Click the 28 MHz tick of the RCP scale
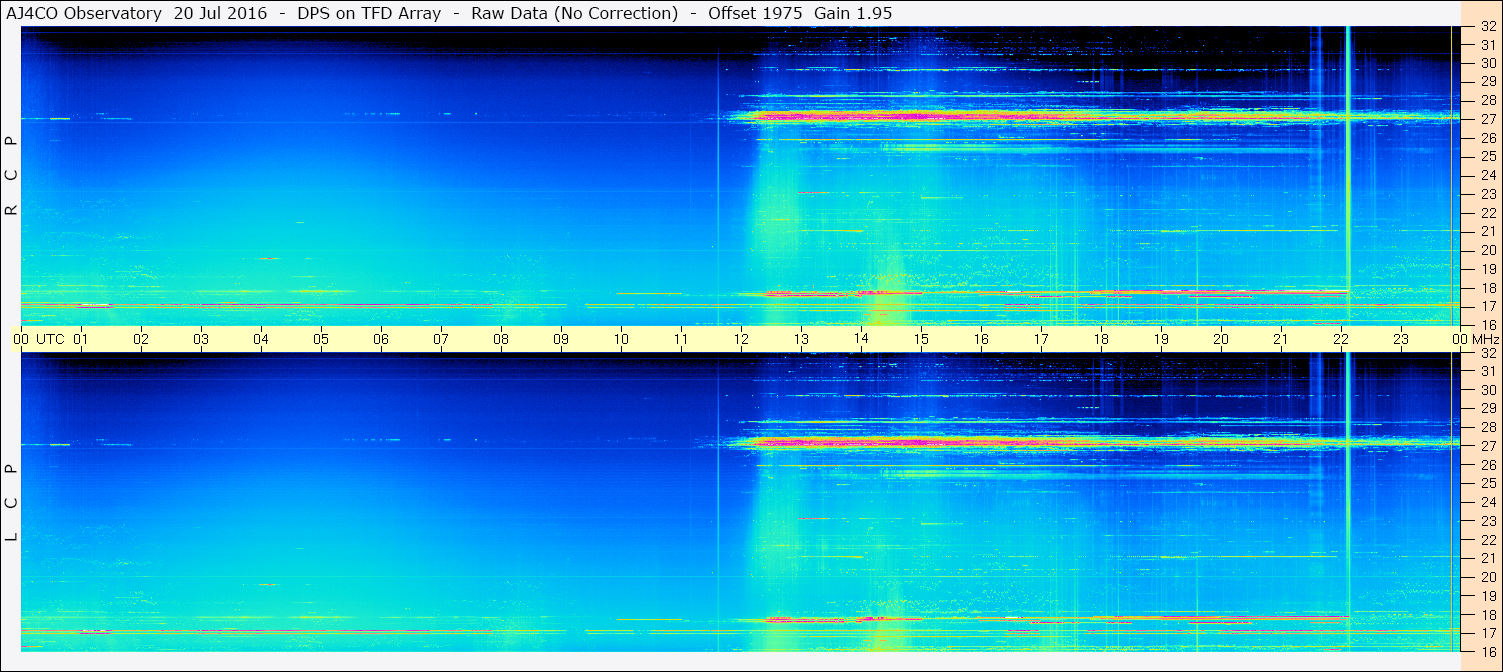1503x672 pixels. coord(1487,101)
